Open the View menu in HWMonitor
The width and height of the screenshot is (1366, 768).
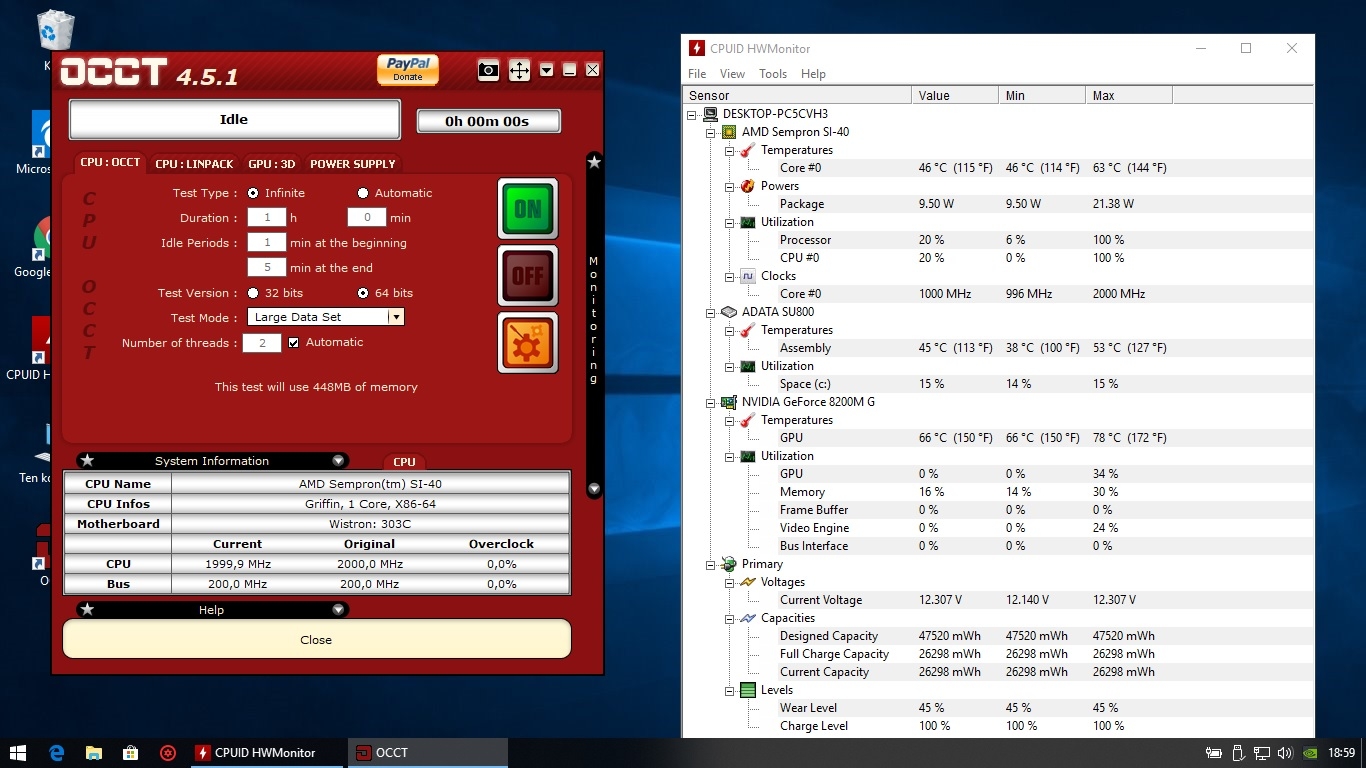pyautogui.click(x=732, y=74)
